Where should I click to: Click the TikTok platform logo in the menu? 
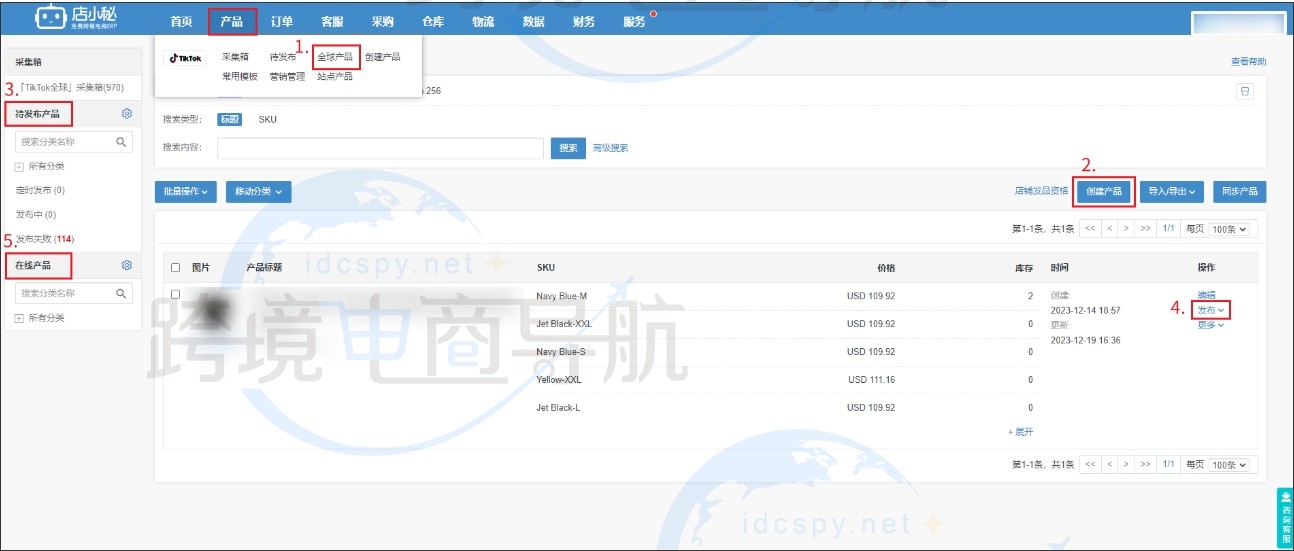[184, 58]
